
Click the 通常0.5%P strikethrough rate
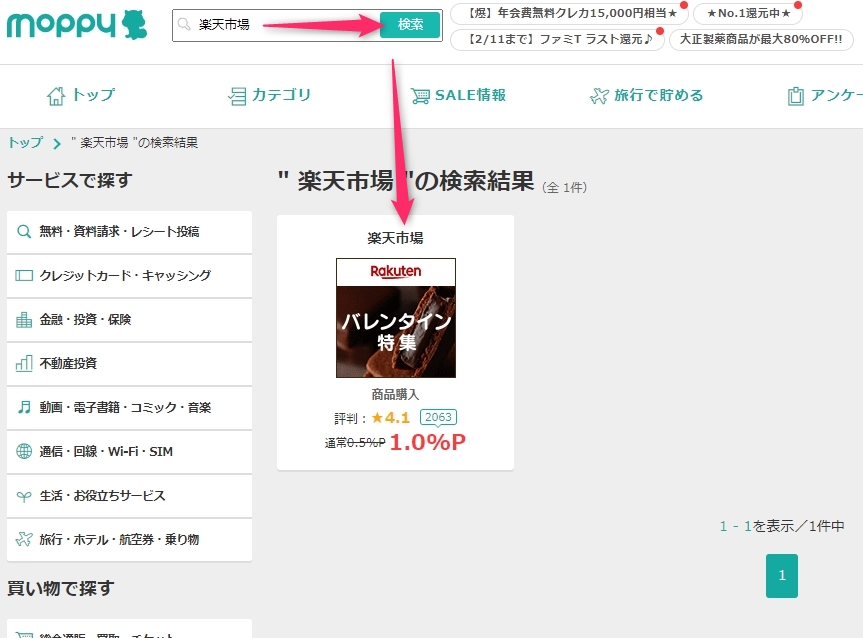pyautogui.click(x=355, y=443)
